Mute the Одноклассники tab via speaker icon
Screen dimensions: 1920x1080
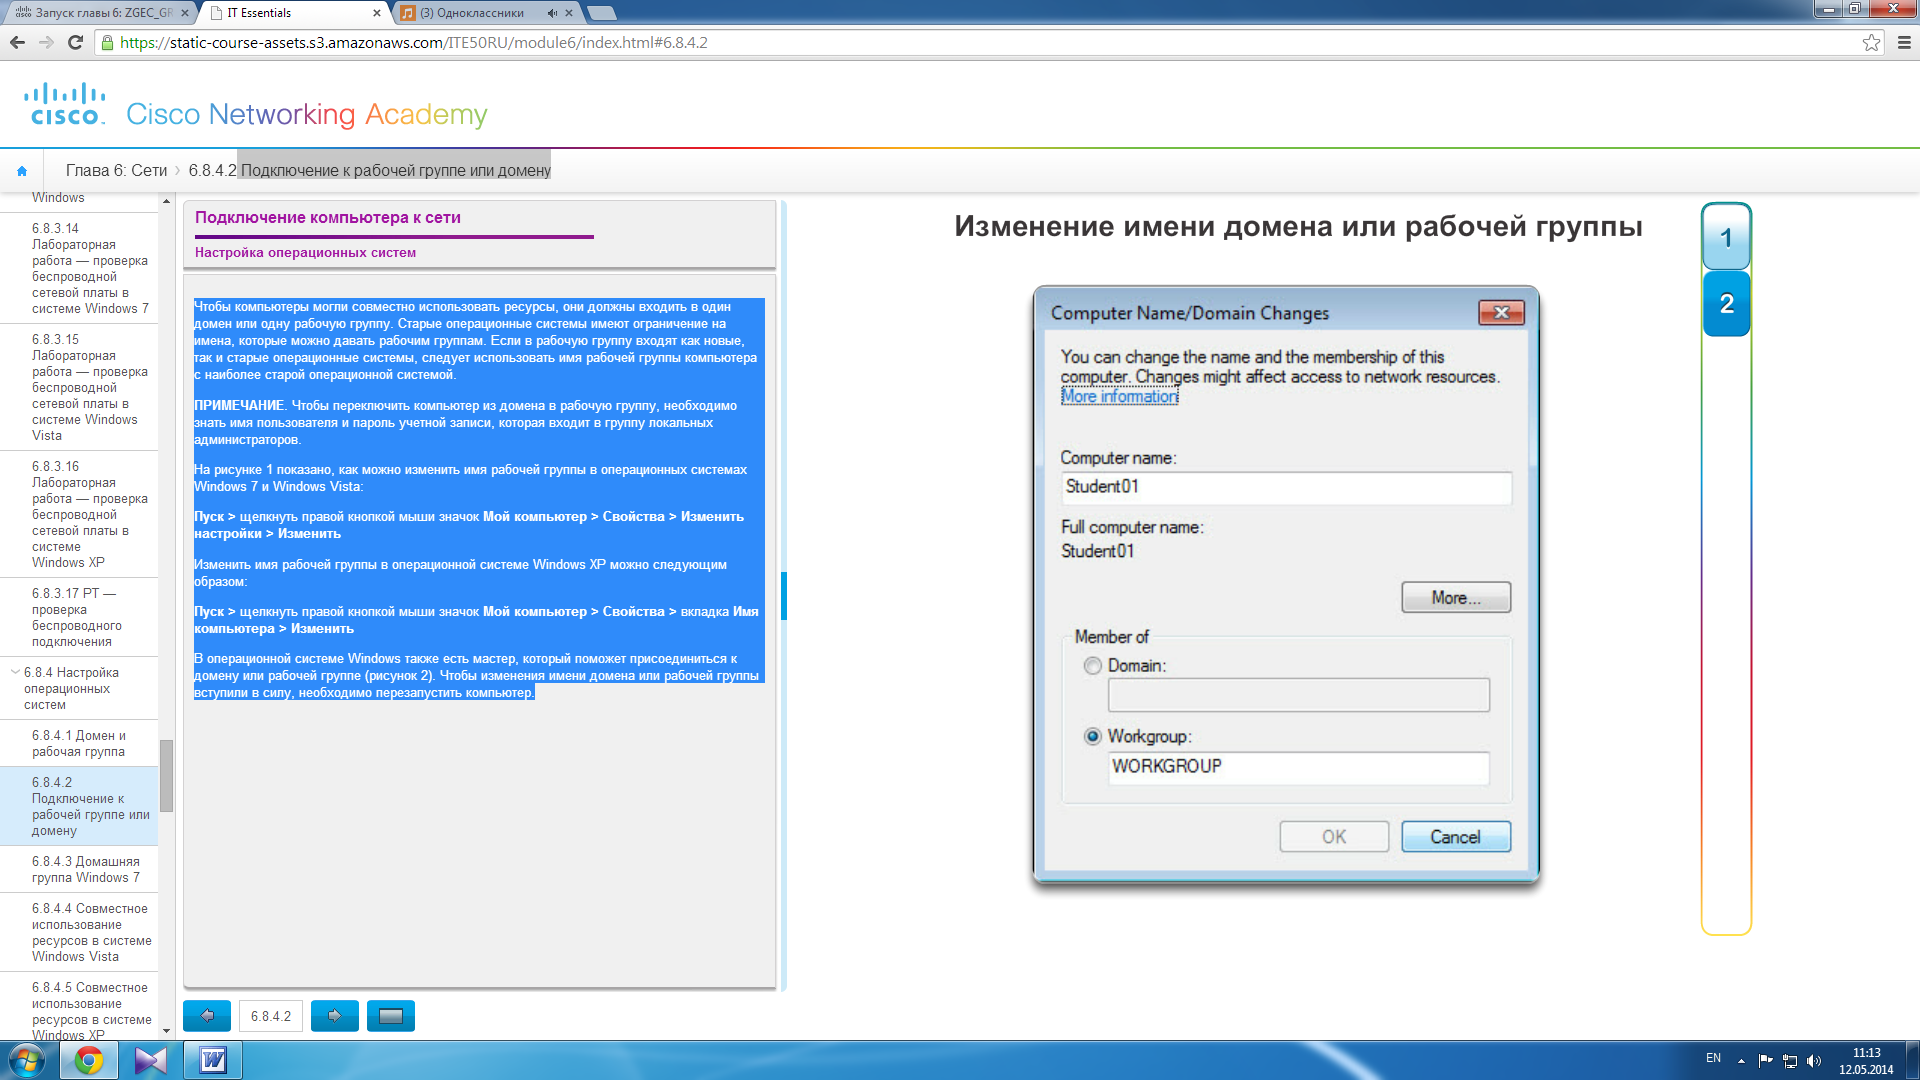(552, 13)
